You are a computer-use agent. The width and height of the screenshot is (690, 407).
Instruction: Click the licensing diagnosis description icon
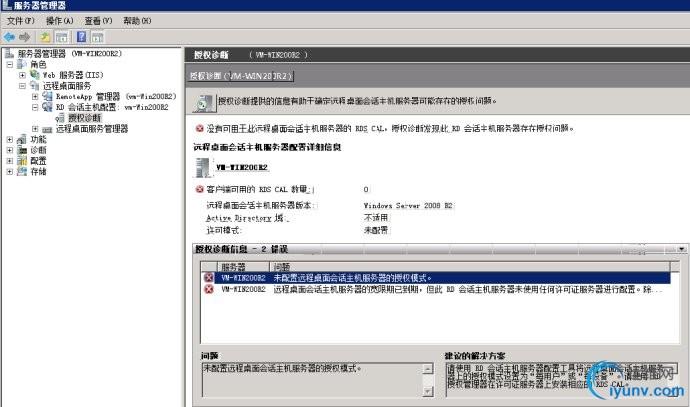[204, 103]
